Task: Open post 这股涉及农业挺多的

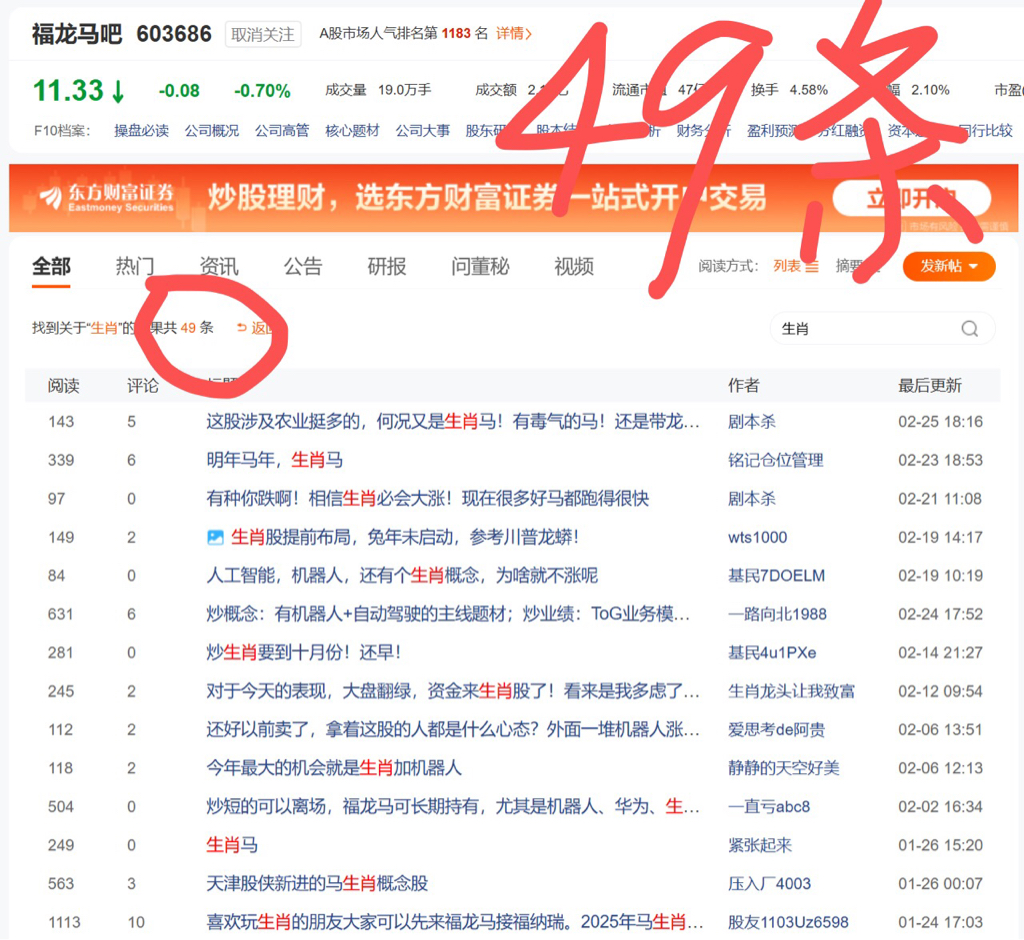Action: click(x=453, y=422)
